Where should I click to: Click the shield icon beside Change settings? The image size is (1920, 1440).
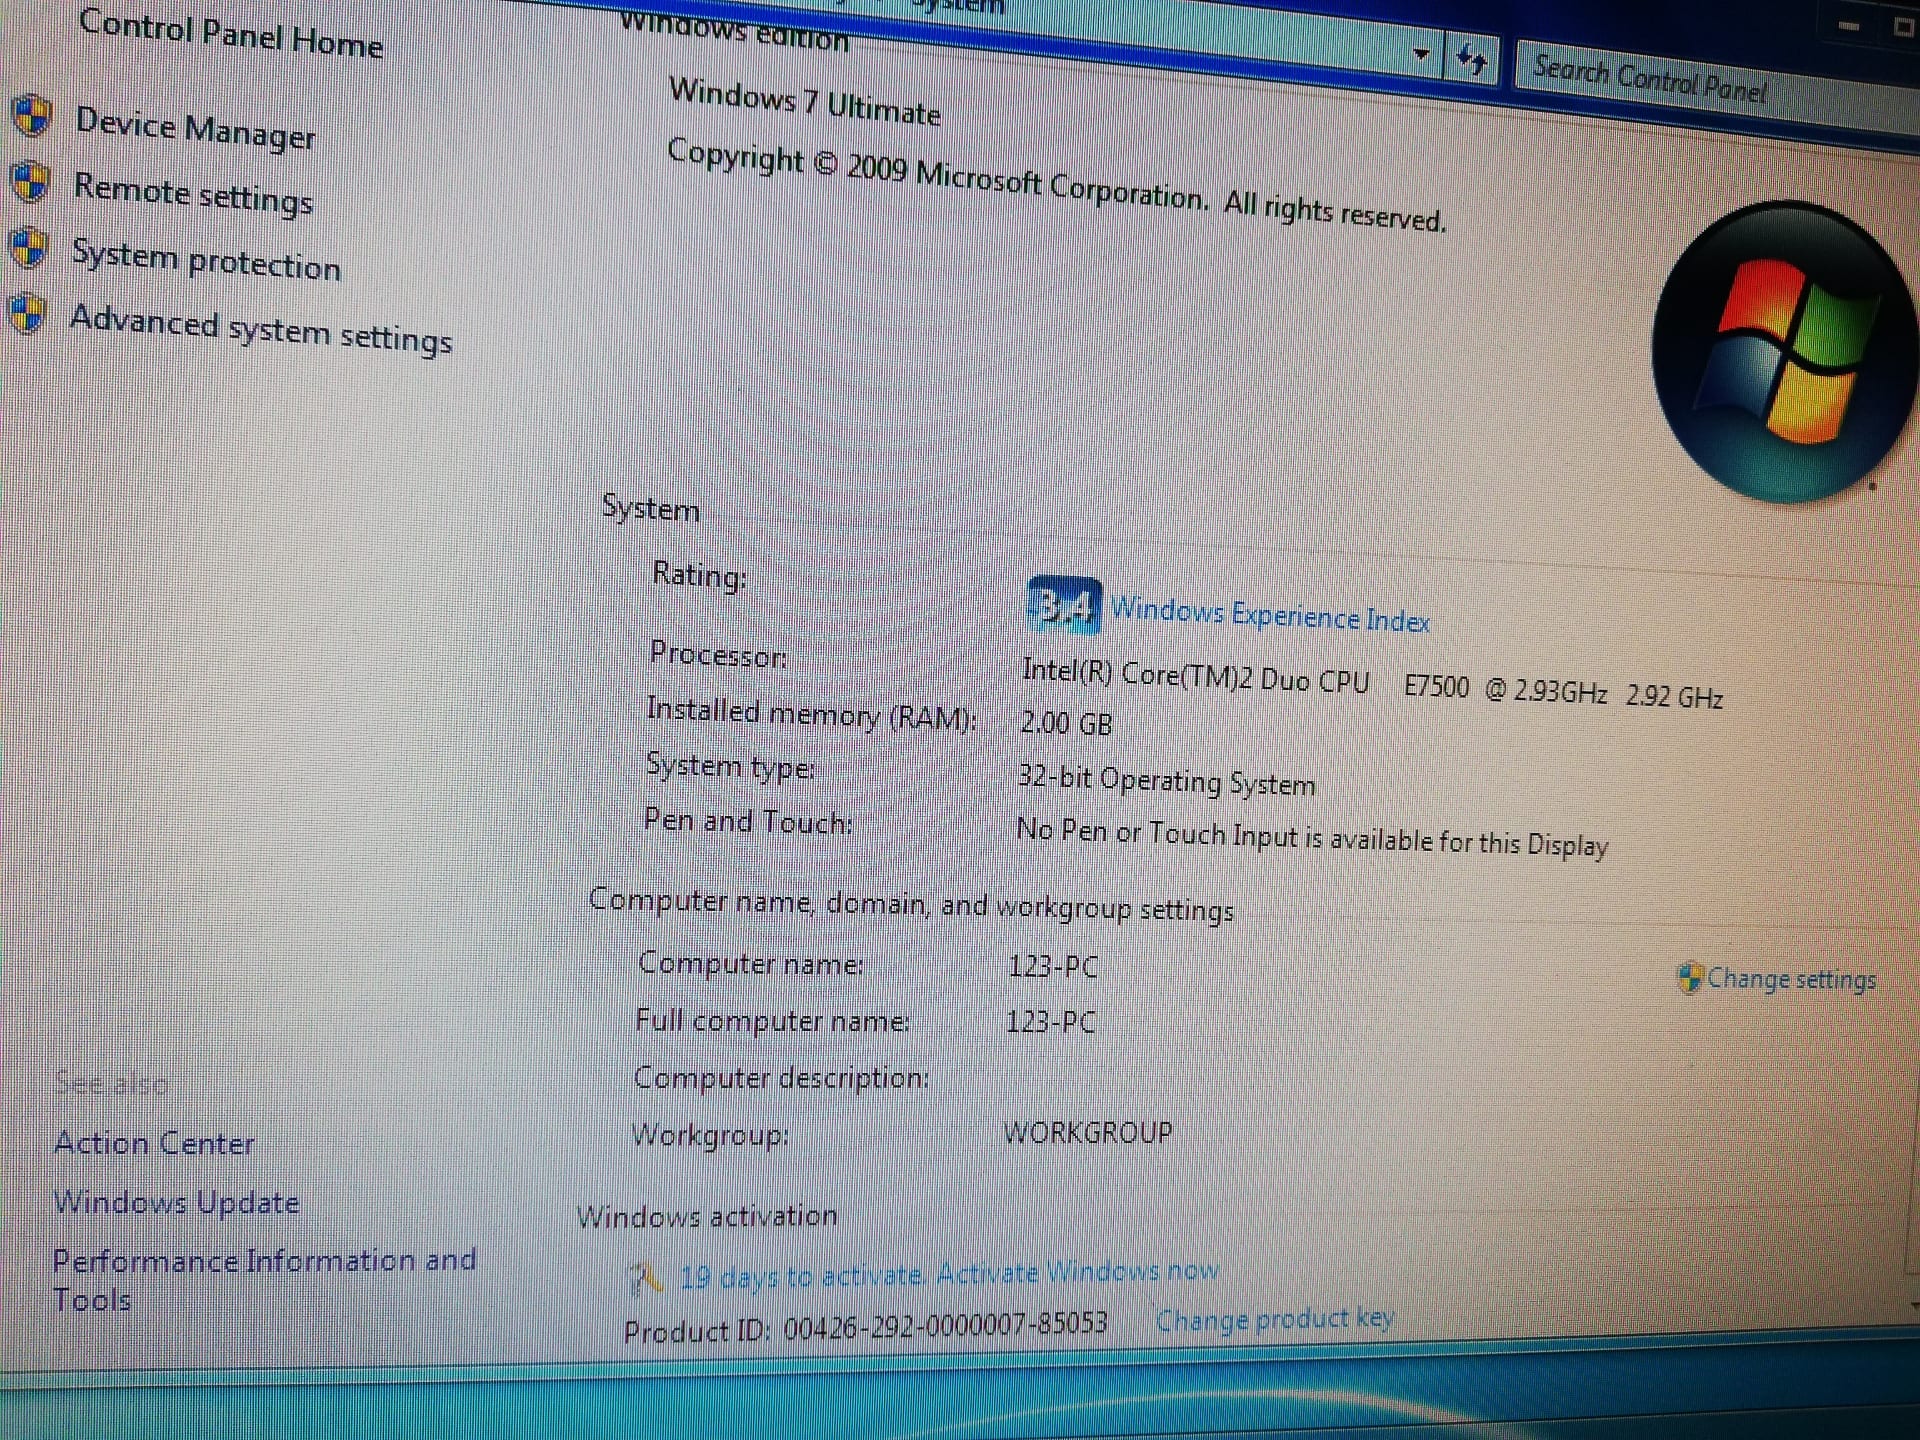click(x=1690, y=977)
